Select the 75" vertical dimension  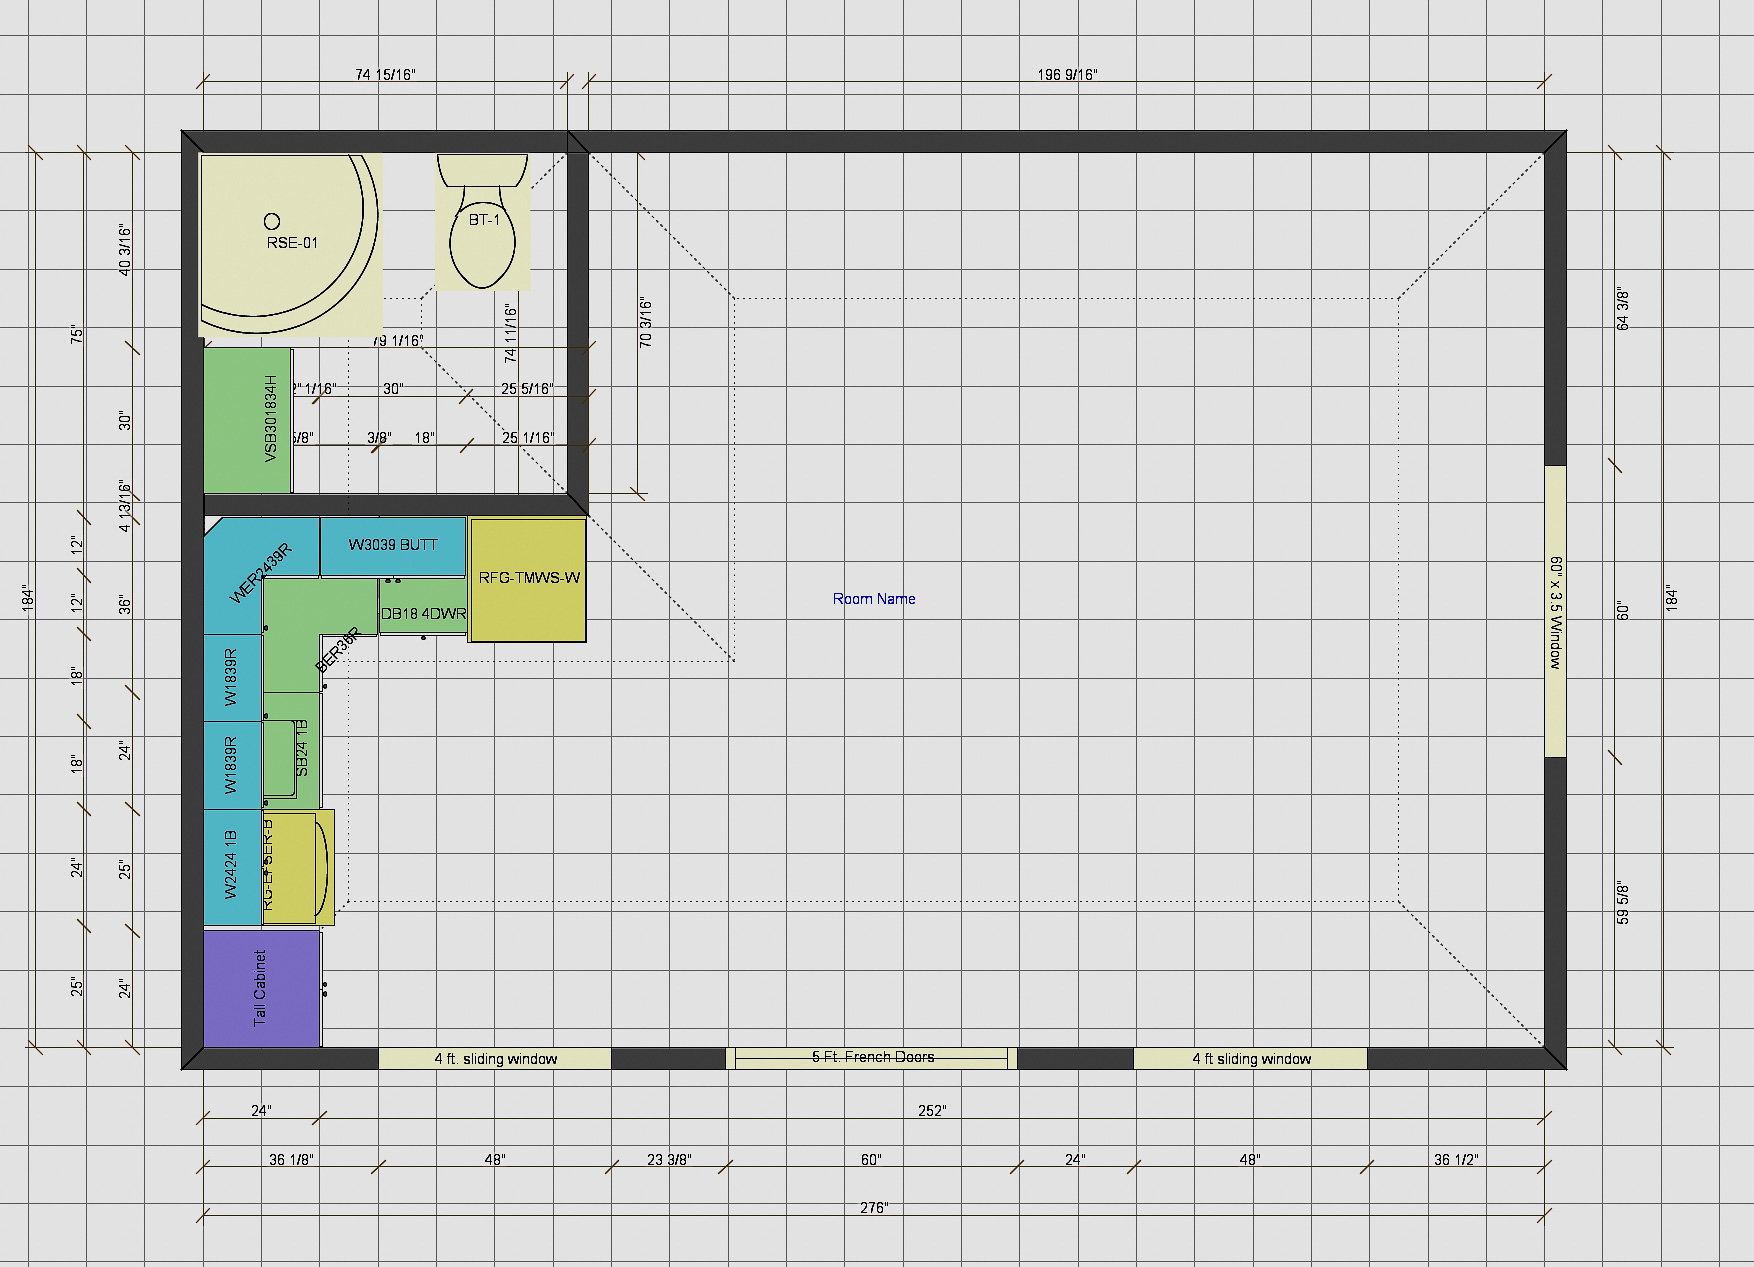coord(77,335)
